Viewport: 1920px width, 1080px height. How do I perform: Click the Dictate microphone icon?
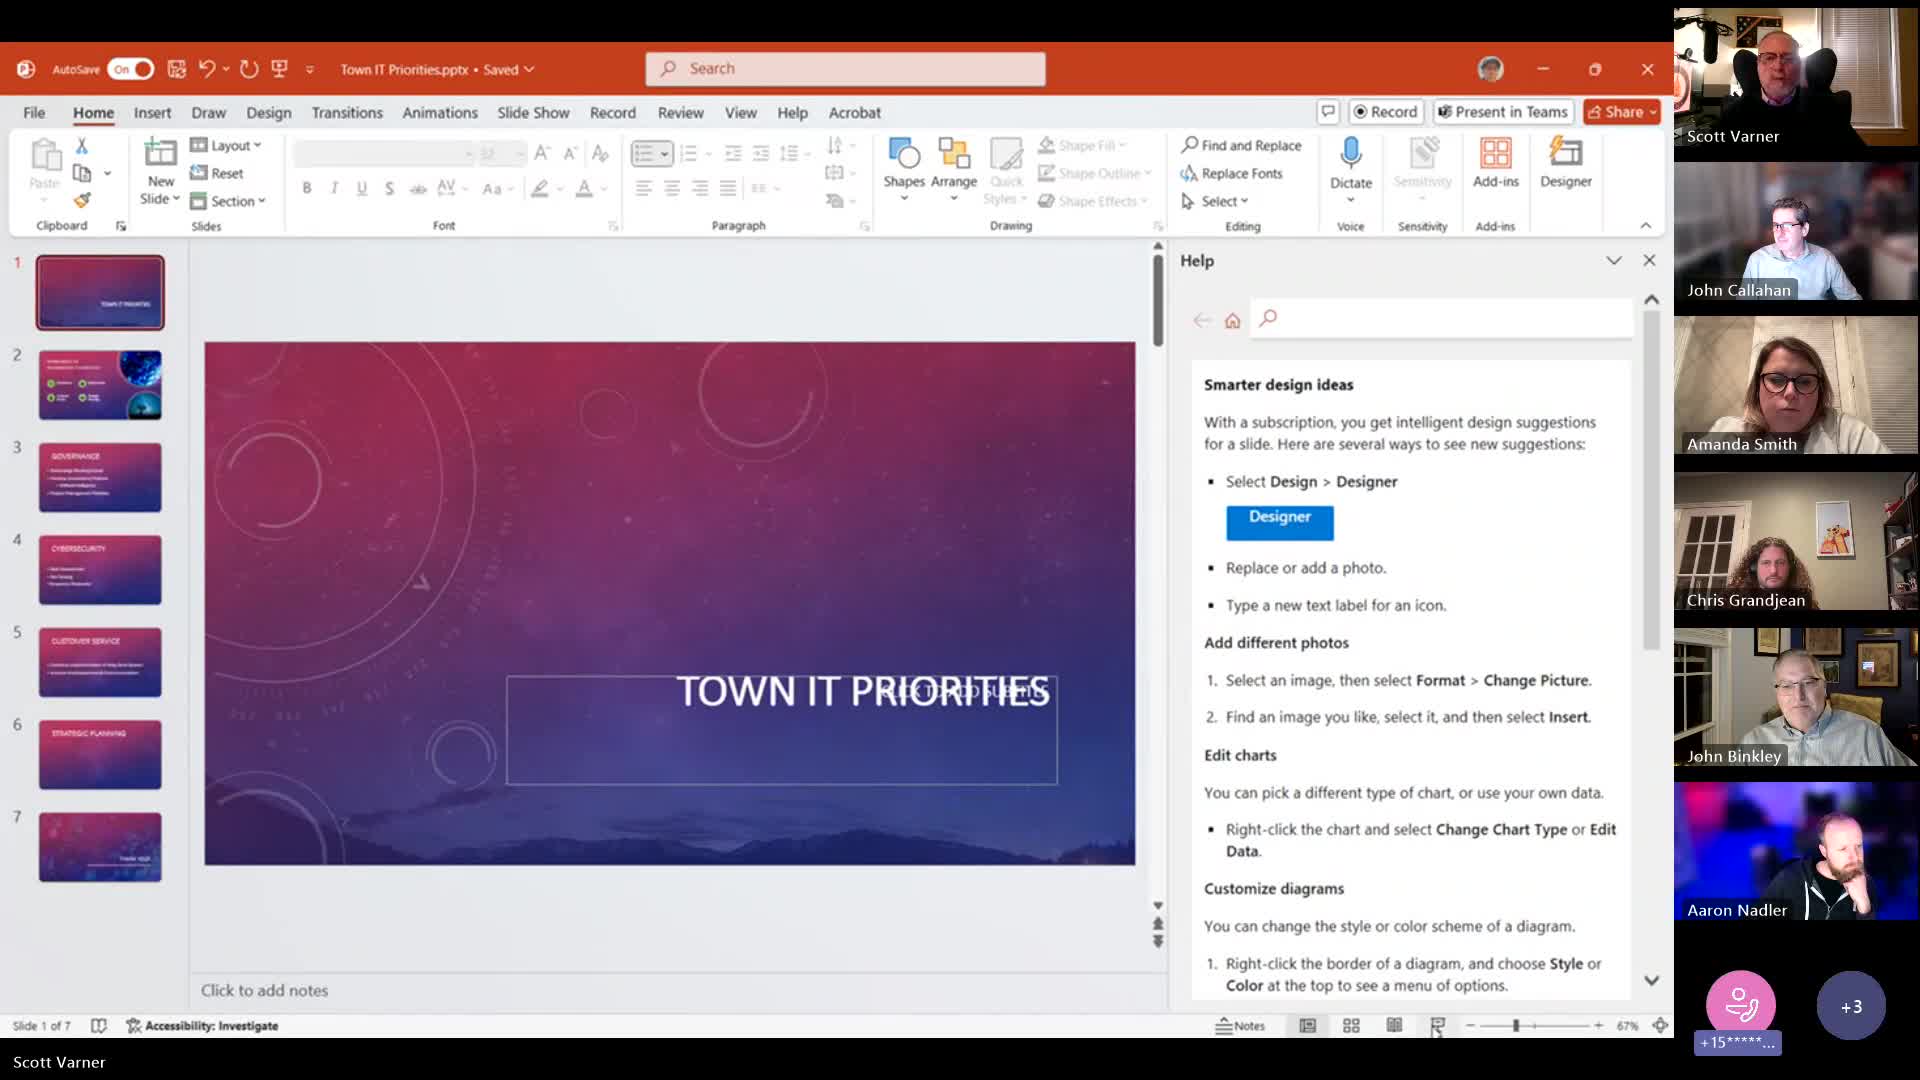(x=1350, y=154)
